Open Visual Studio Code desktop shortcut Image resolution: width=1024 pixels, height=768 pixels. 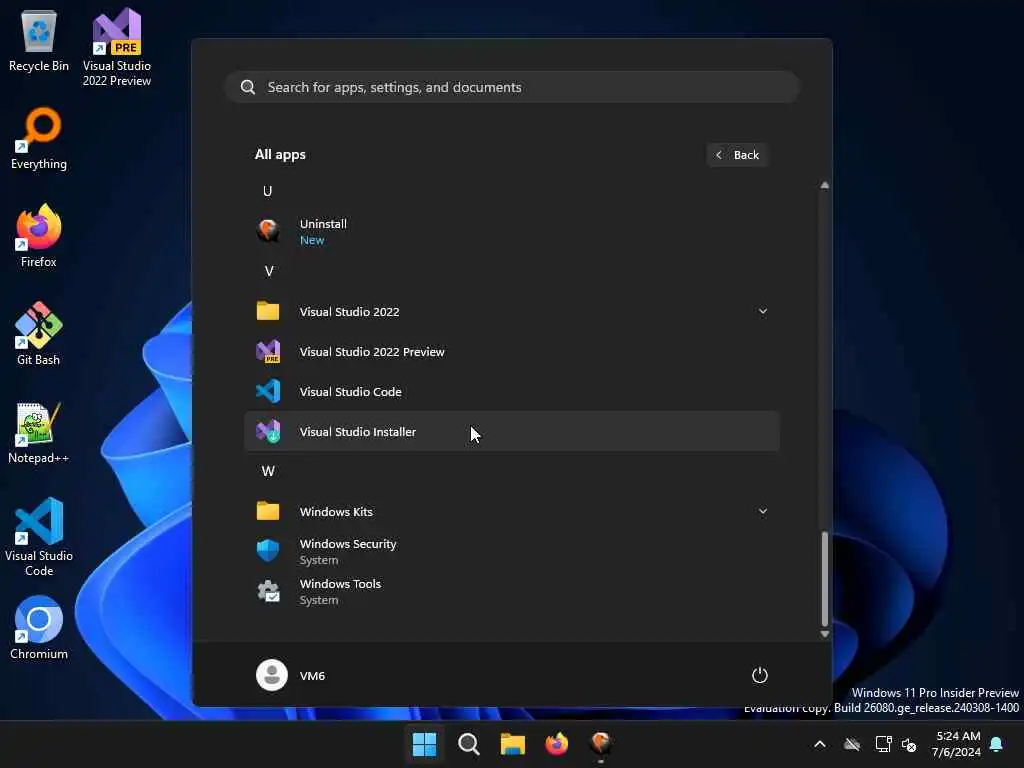[39, 537]
